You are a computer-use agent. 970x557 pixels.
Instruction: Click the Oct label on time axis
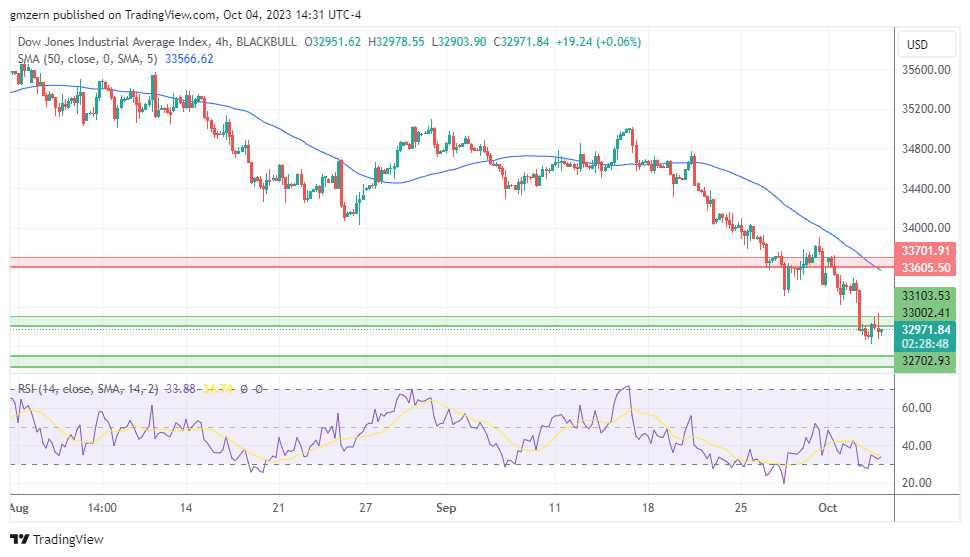[828, 508]
